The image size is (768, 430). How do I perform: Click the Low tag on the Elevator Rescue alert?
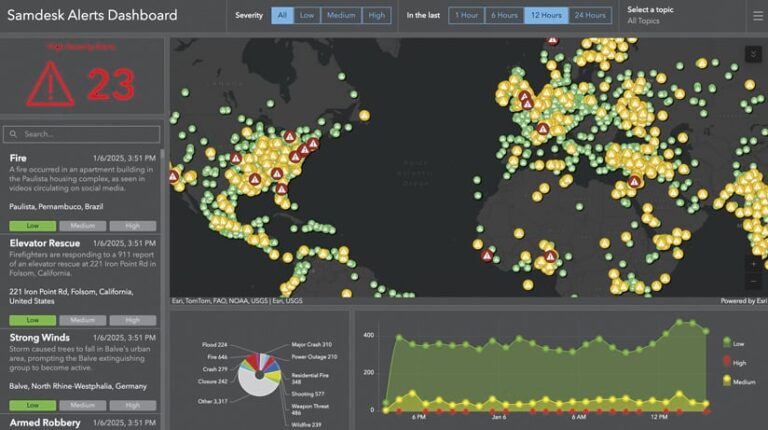pos(33,320)
